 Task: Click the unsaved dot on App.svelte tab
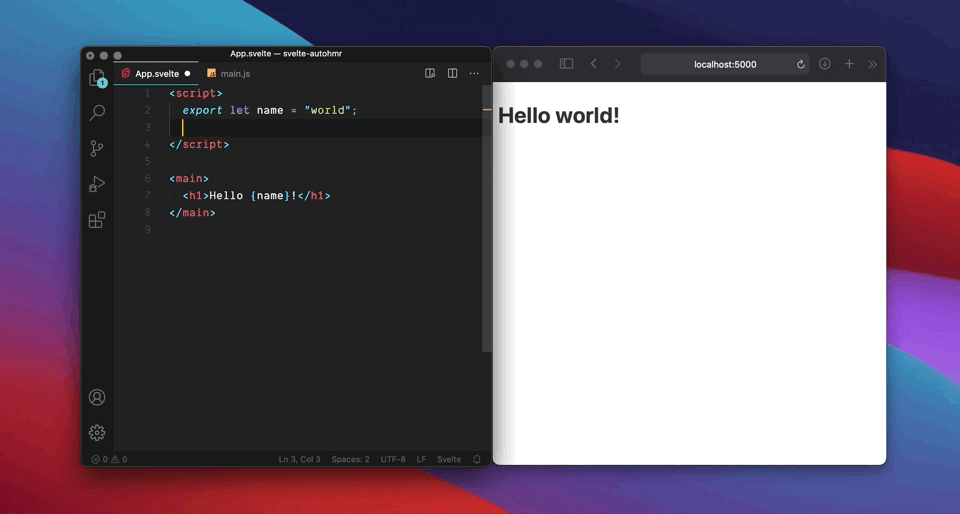pyautogui.click(x=187, y=73)
